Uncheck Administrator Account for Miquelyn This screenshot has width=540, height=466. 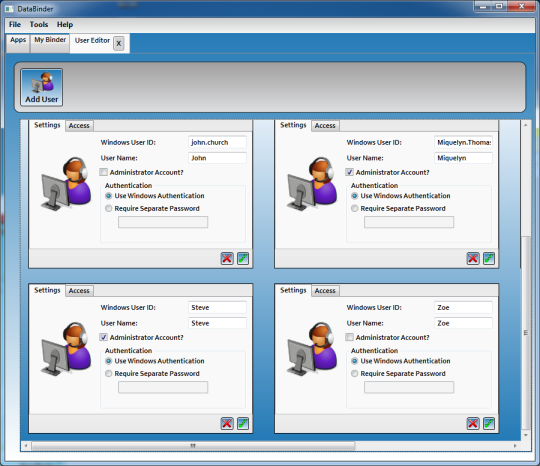(x=349, y=172)
